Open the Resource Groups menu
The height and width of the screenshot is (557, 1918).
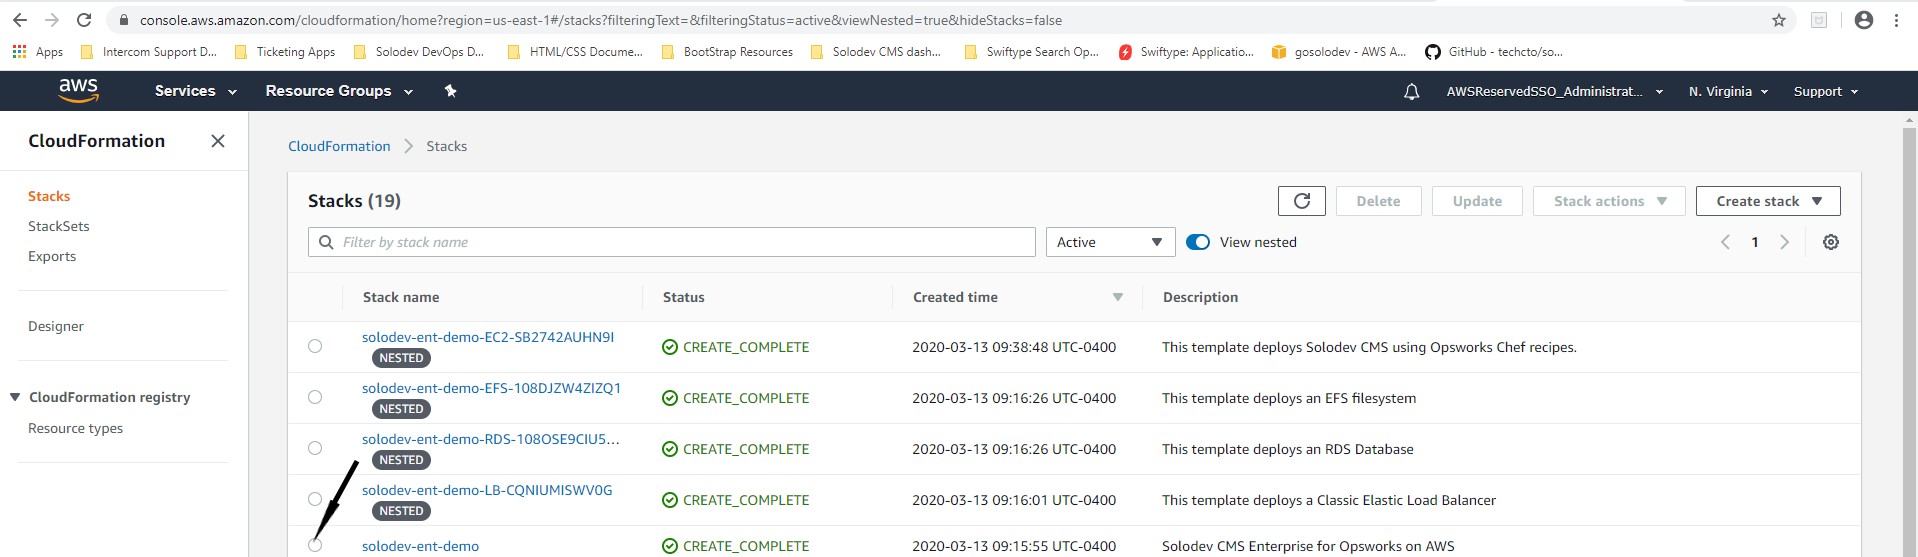pos(339,91)
